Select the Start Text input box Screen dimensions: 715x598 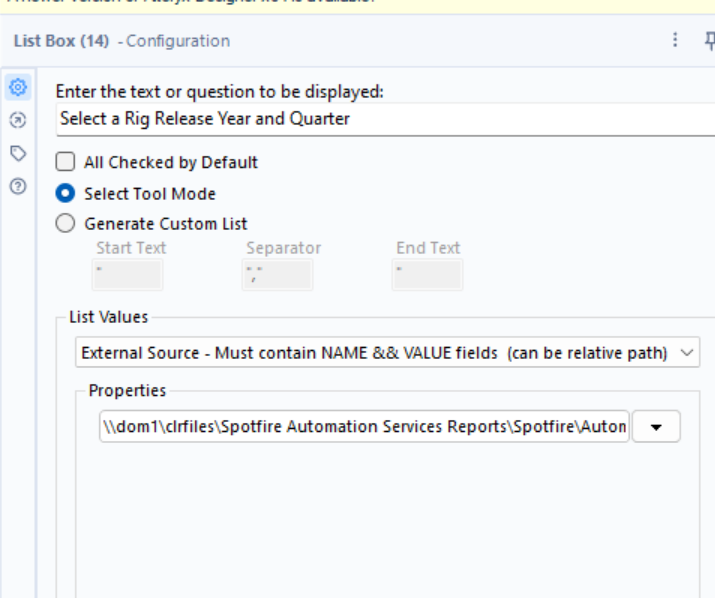(x=128, y=275)
